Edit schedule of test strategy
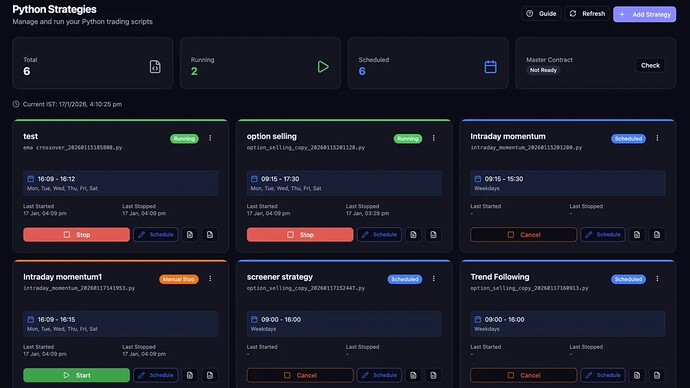 point(156,234)
